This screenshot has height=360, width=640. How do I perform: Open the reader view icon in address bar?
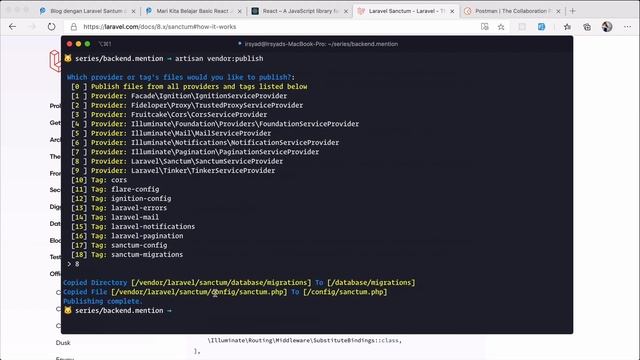click(484, 27)
